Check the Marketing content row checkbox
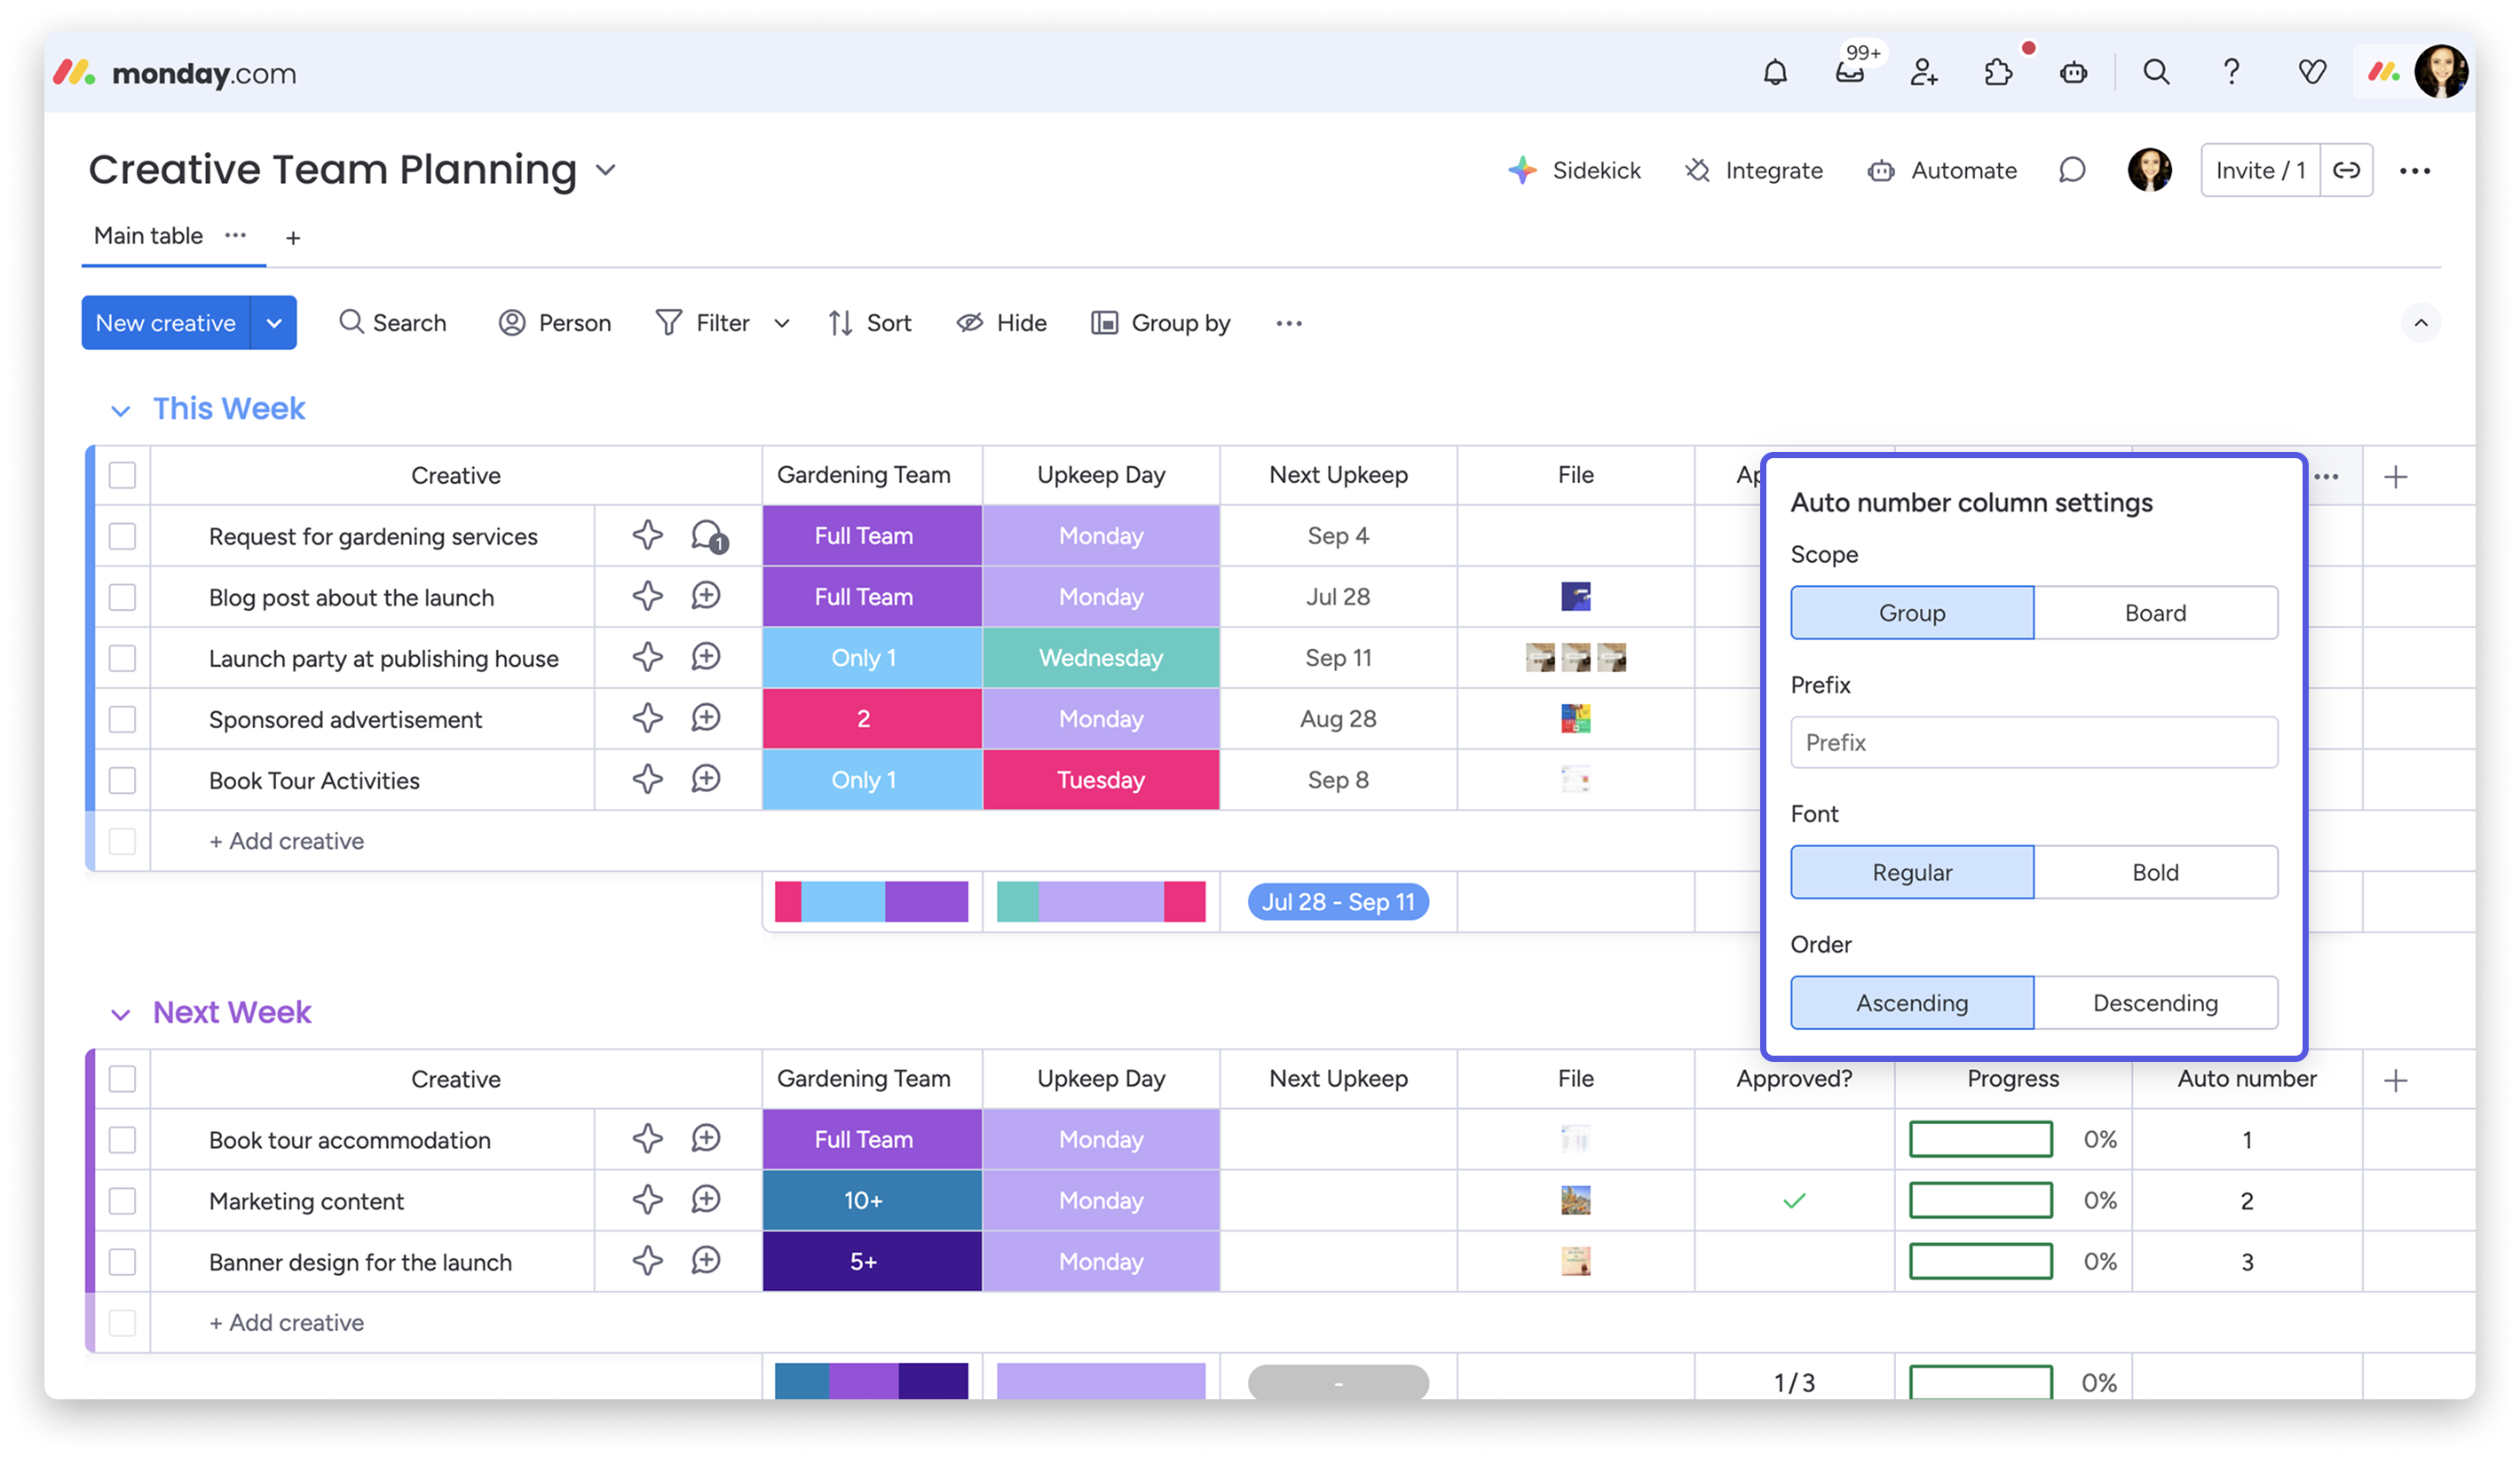Screen dimensions: 2520x1457 (x=122, y=1201)
